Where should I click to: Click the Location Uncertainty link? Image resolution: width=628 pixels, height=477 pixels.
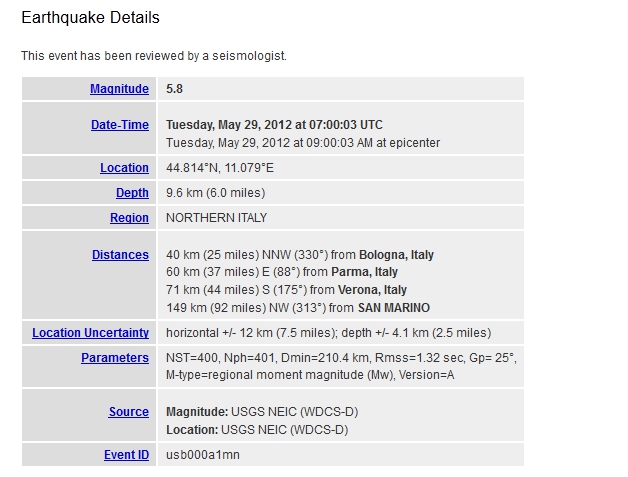point(90,333)
